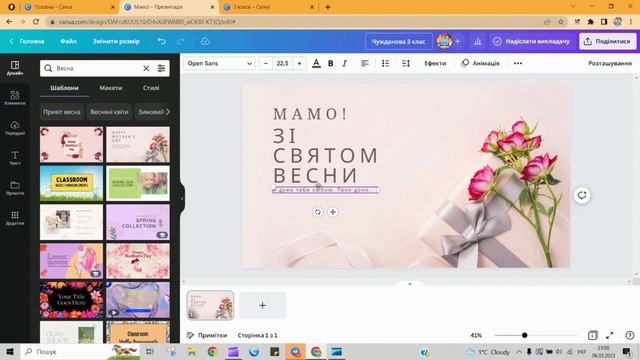This screenshot has width=640, height=360.
Task: Open the Анімація animation panel
Action: 480,63
